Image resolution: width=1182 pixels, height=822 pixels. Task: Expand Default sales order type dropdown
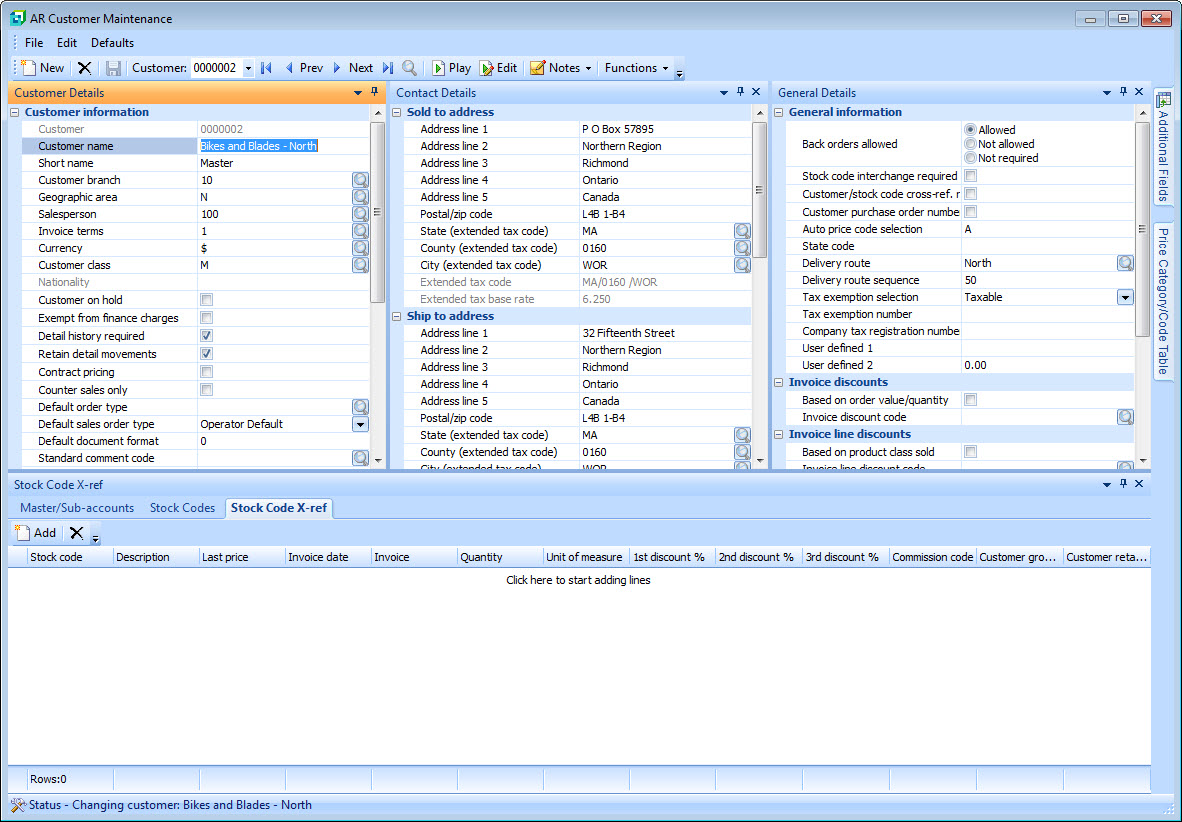[x=360, y=424]
